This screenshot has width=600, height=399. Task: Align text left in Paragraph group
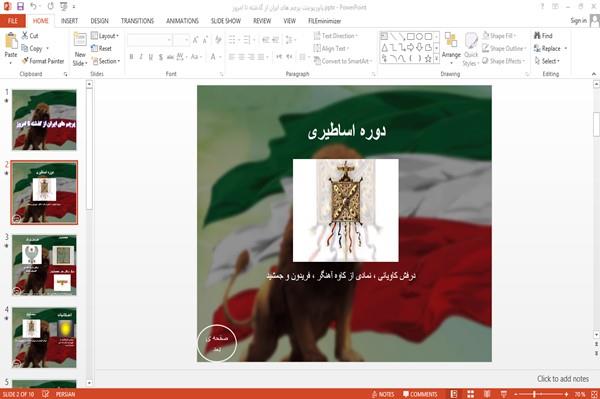232,57
